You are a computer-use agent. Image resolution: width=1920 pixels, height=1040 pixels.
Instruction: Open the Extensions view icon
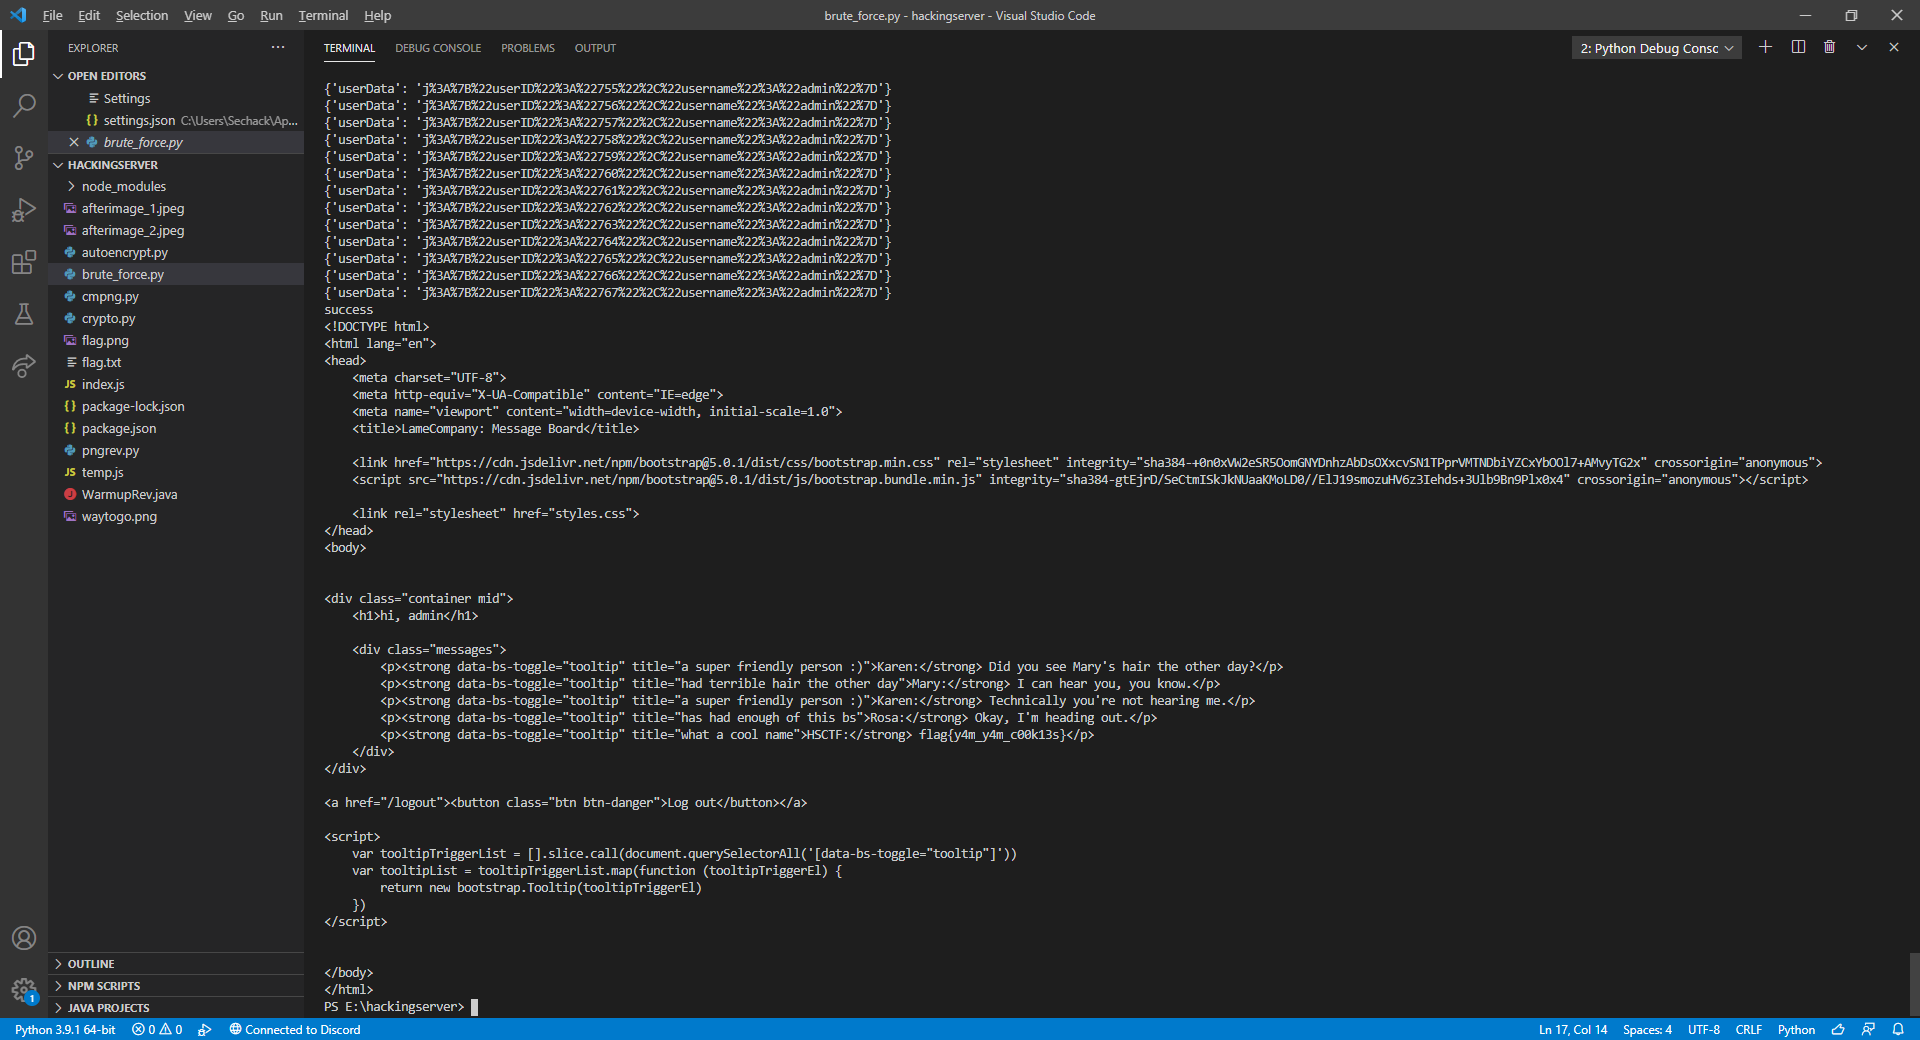(24, 262)
